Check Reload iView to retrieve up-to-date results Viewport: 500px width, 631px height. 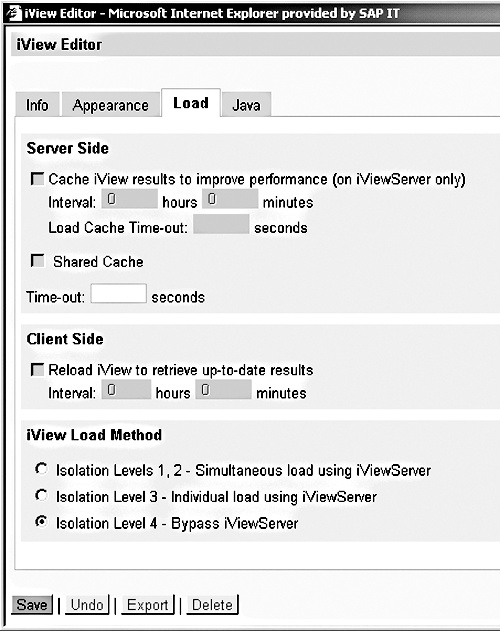(x=37, y=369)
